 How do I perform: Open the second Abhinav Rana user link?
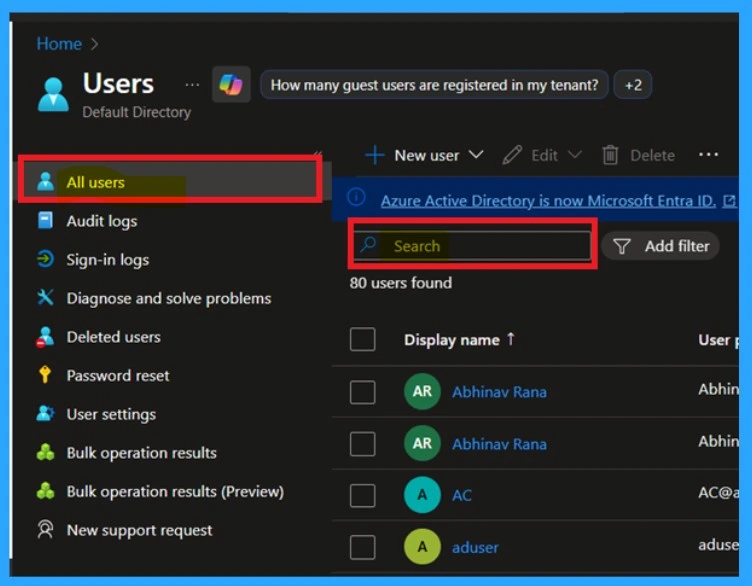[x=499, y=444]
